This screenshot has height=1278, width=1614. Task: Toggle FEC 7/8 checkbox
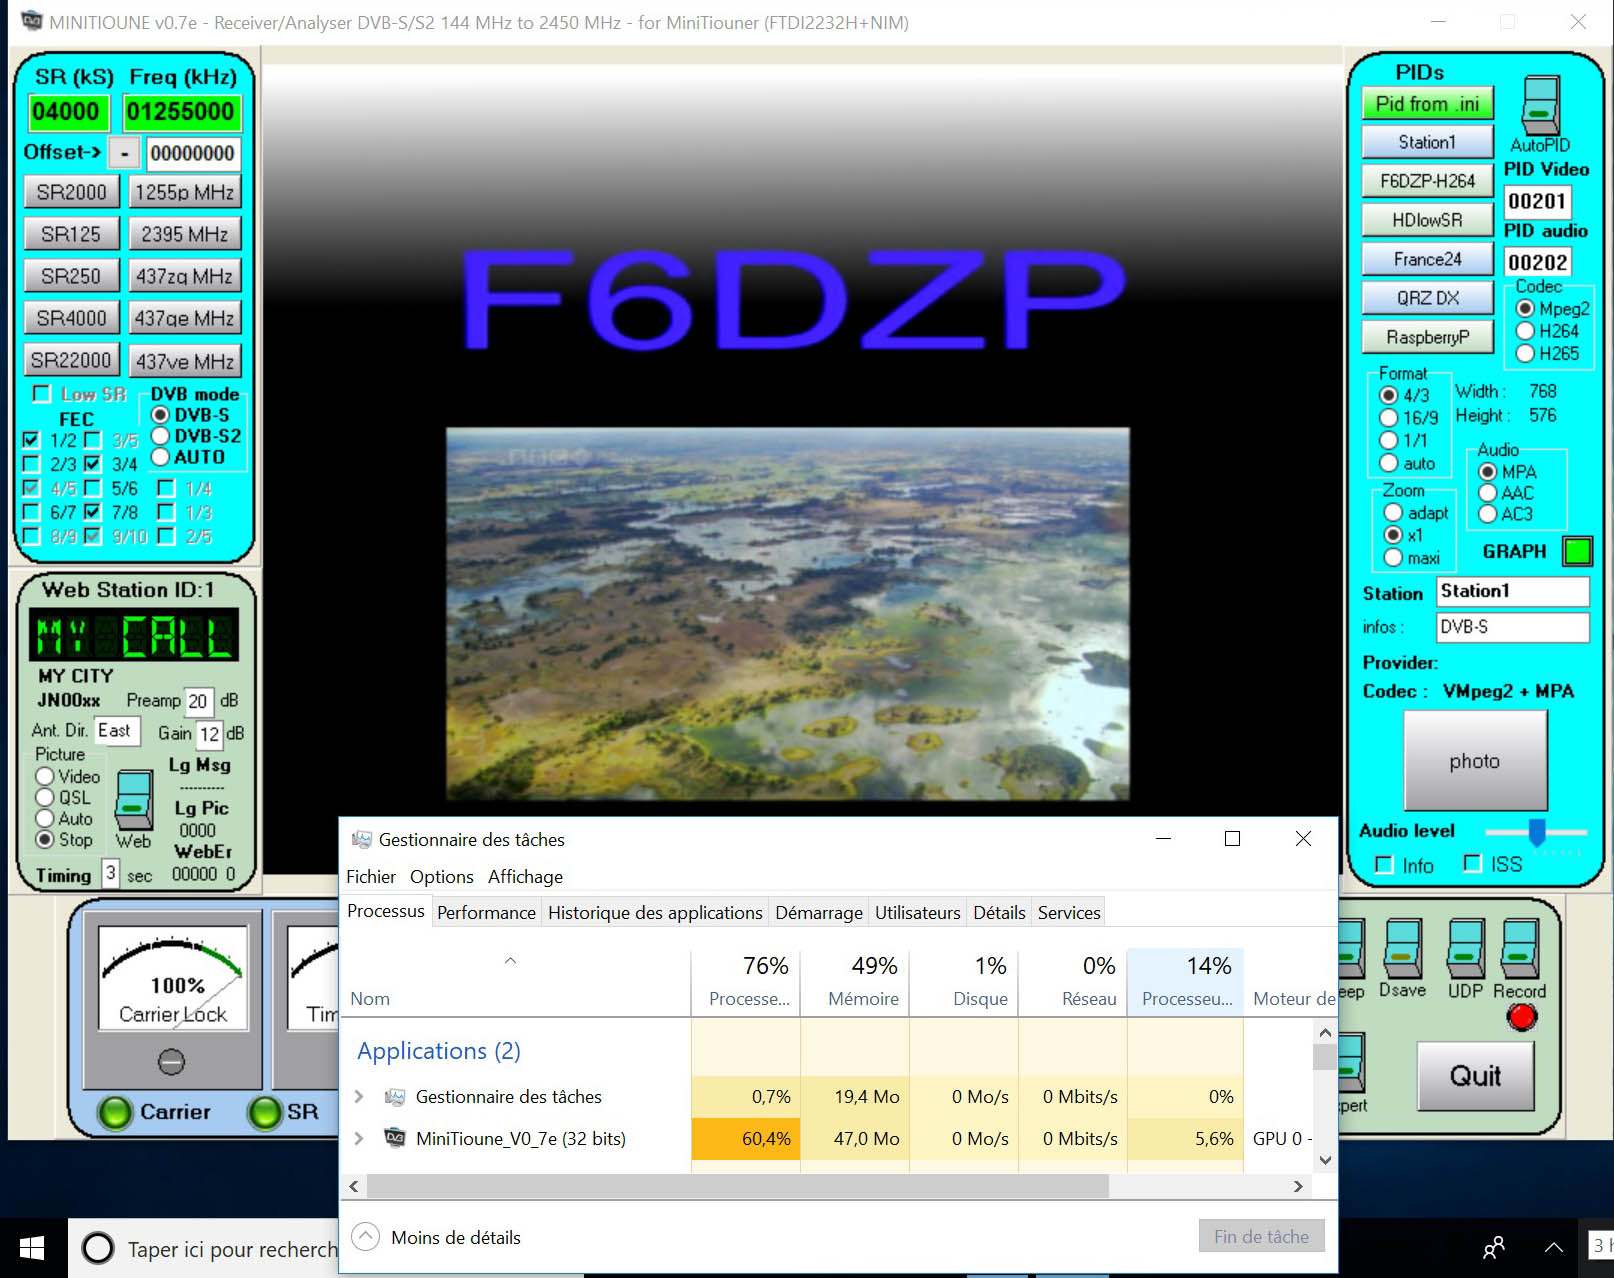tap(92, 512)
